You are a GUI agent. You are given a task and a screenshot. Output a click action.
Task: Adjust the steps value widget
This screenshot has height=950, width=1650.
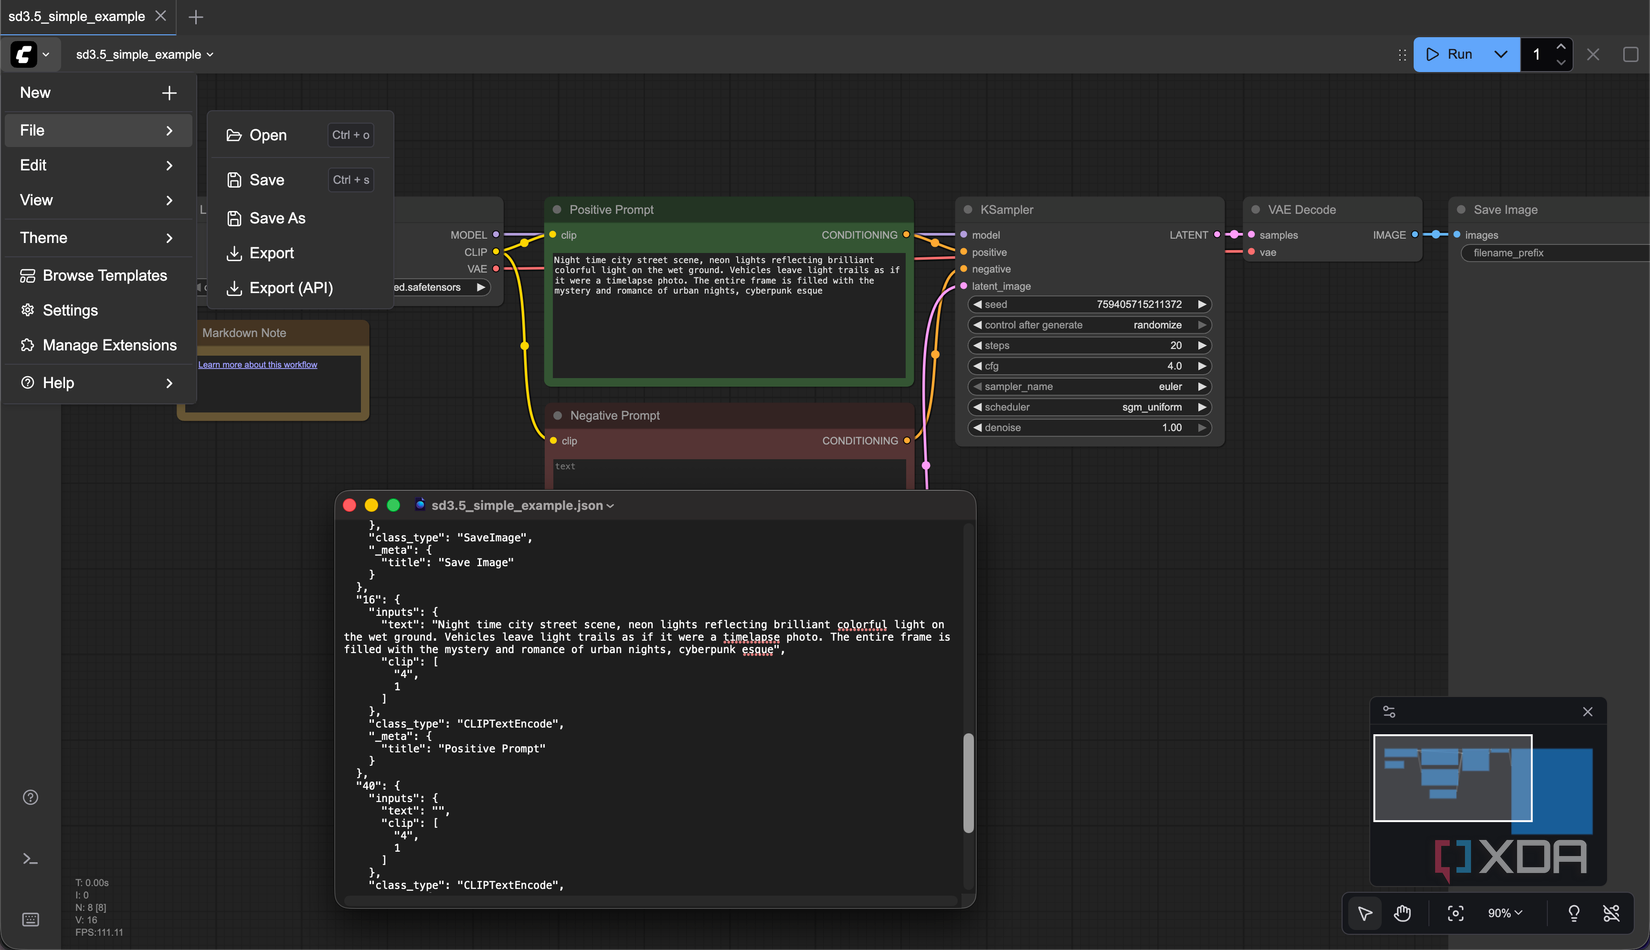tap(1089, 346)
